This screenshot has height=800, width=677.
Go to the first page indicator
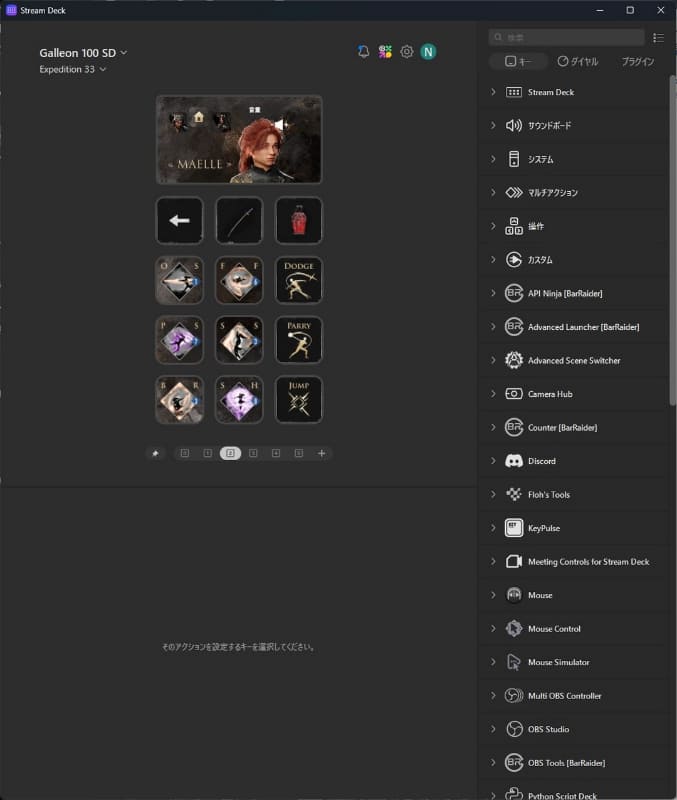(185, 453)
